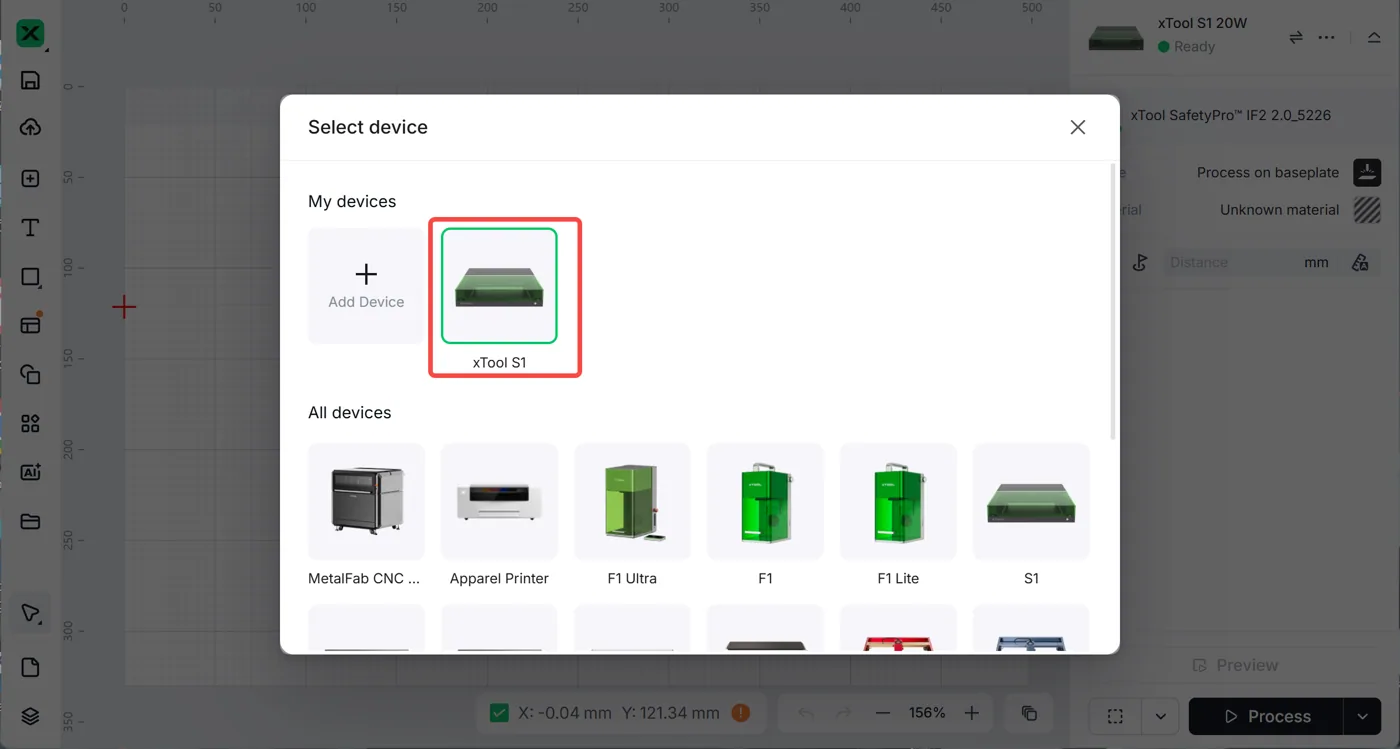Click the Unknown material swatch
The width and height of the screenshot is (1400, 749).
point(1367,210)
